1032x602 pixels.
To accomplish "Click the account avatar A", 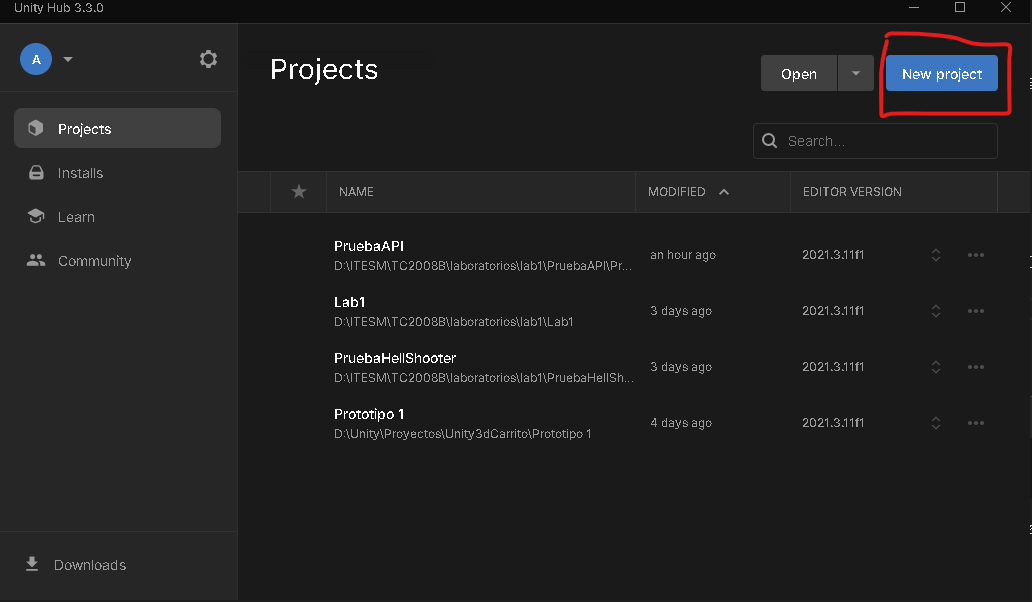I will click(x=36, y=59).
